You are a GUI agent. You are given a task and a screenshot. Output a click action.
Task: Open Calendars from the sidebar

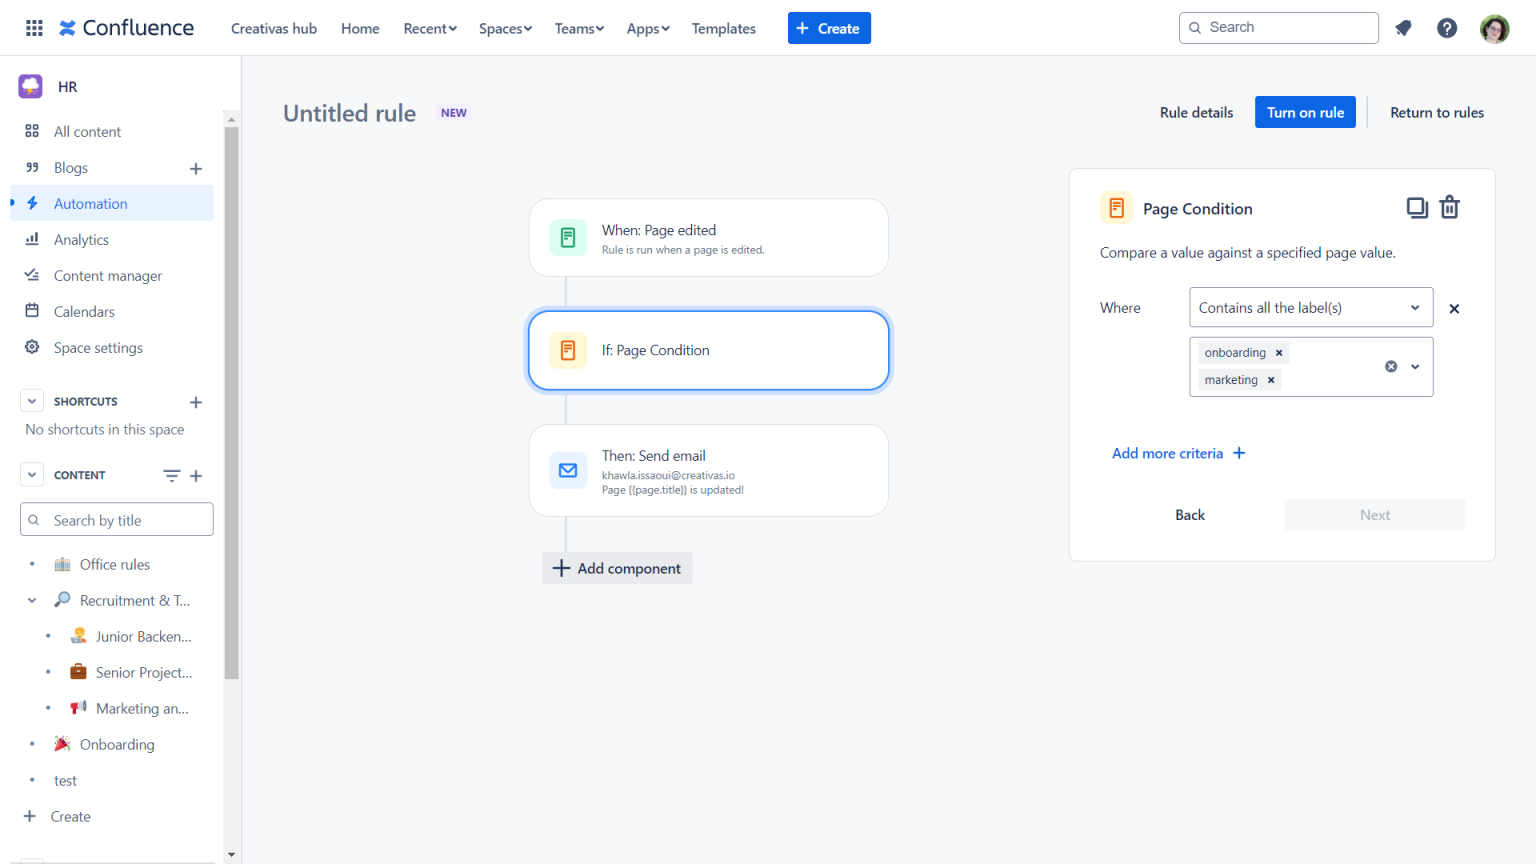84,311
